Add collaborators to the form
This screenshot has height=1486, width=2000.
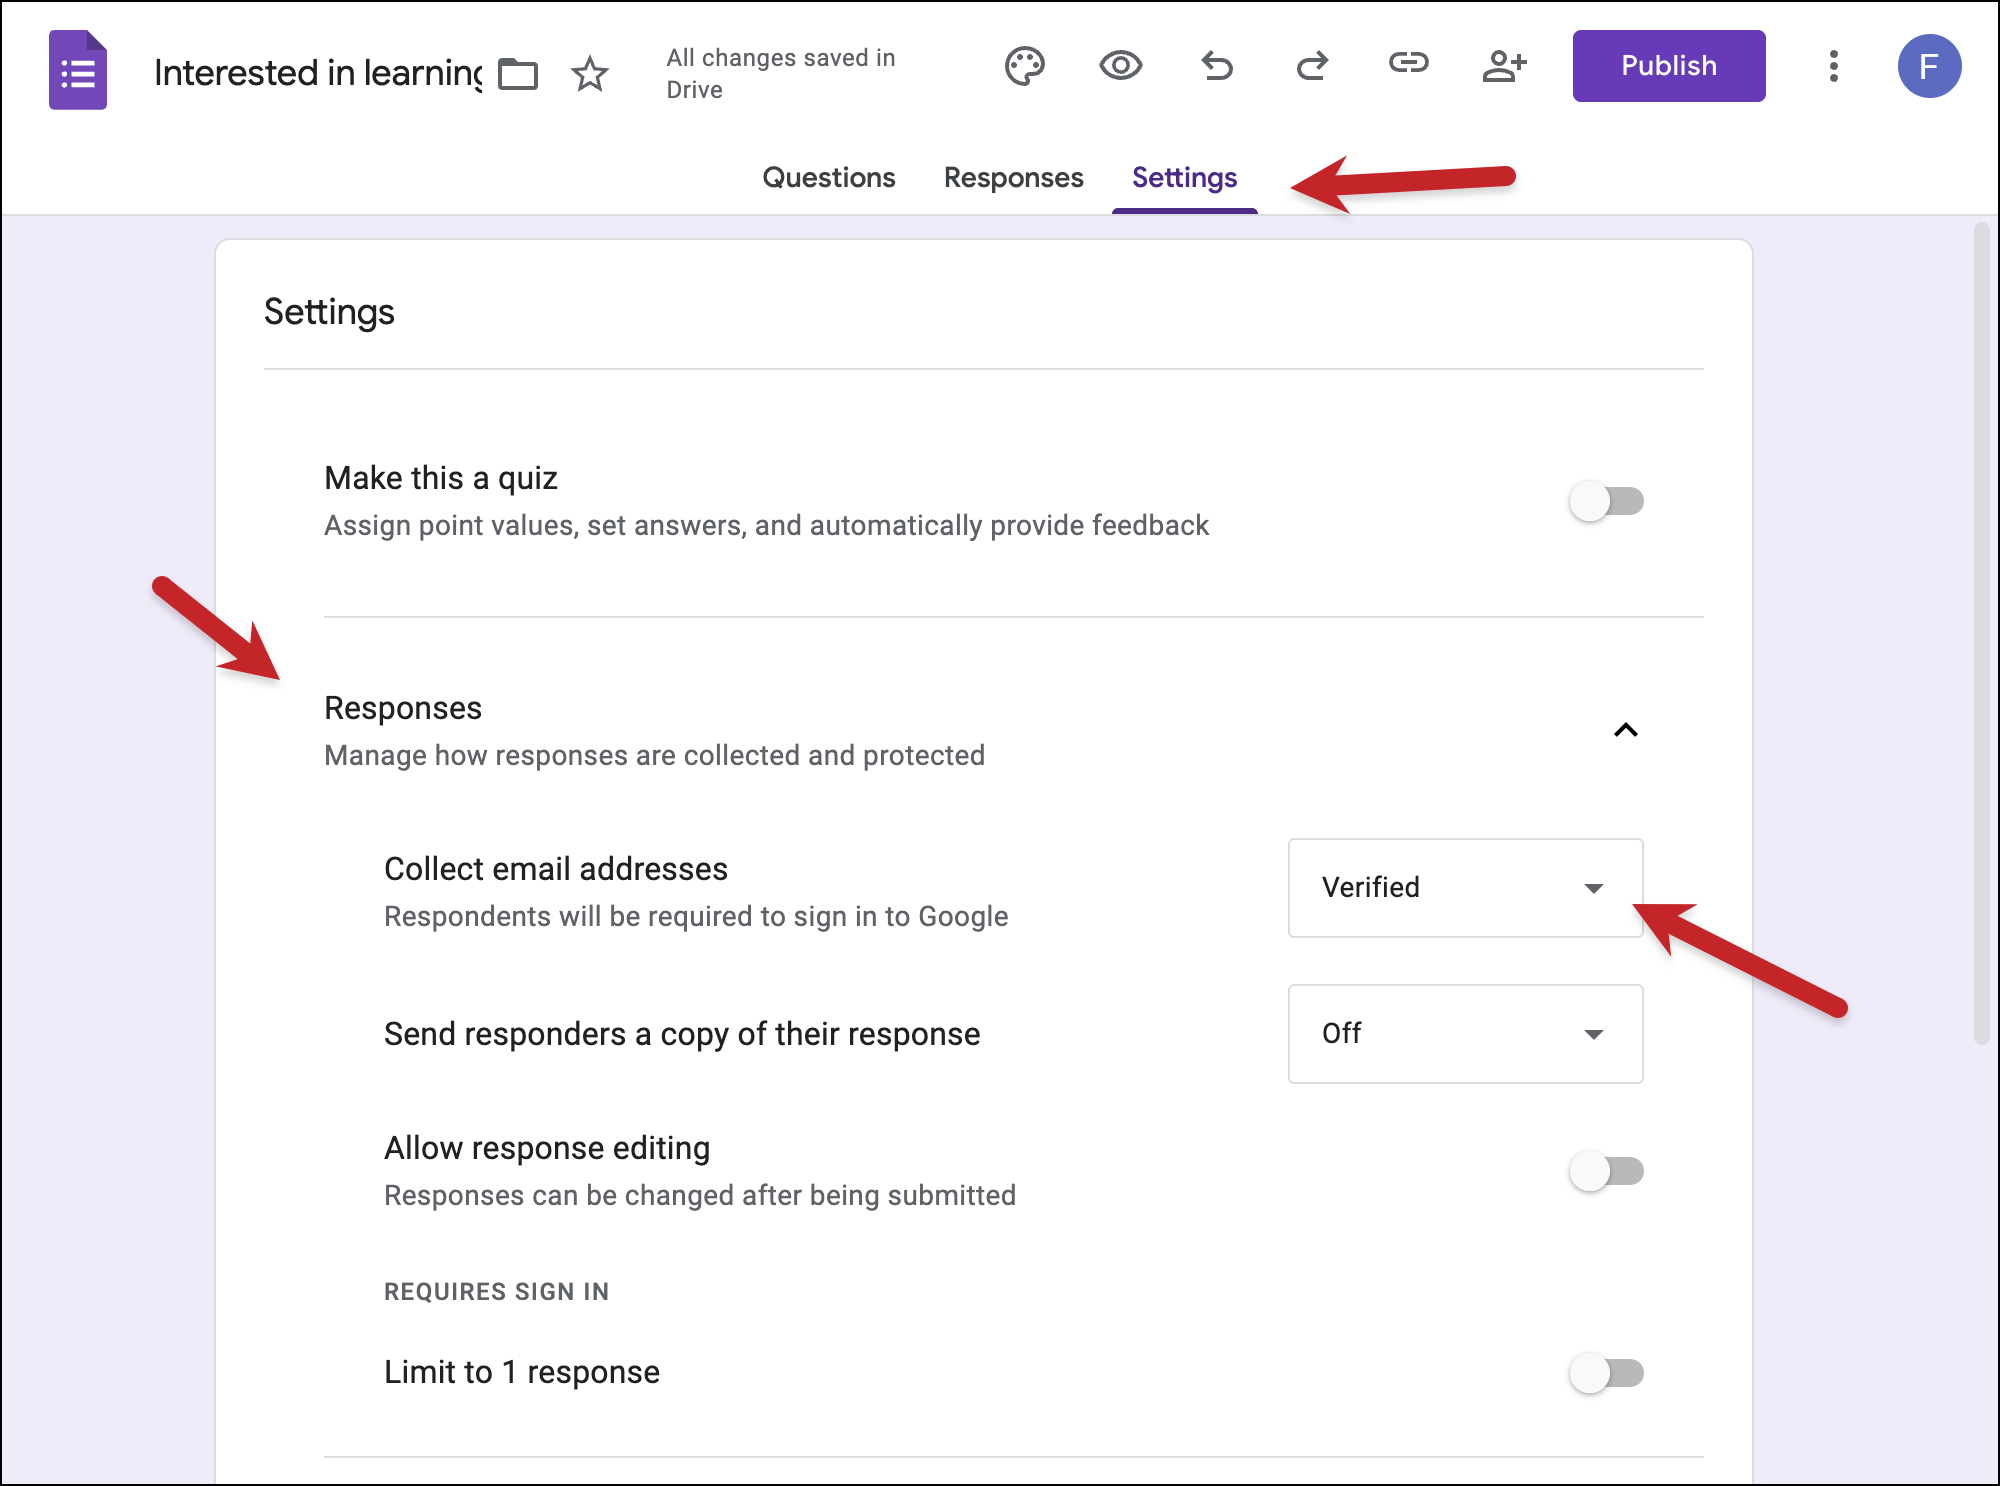(1504, 66)
